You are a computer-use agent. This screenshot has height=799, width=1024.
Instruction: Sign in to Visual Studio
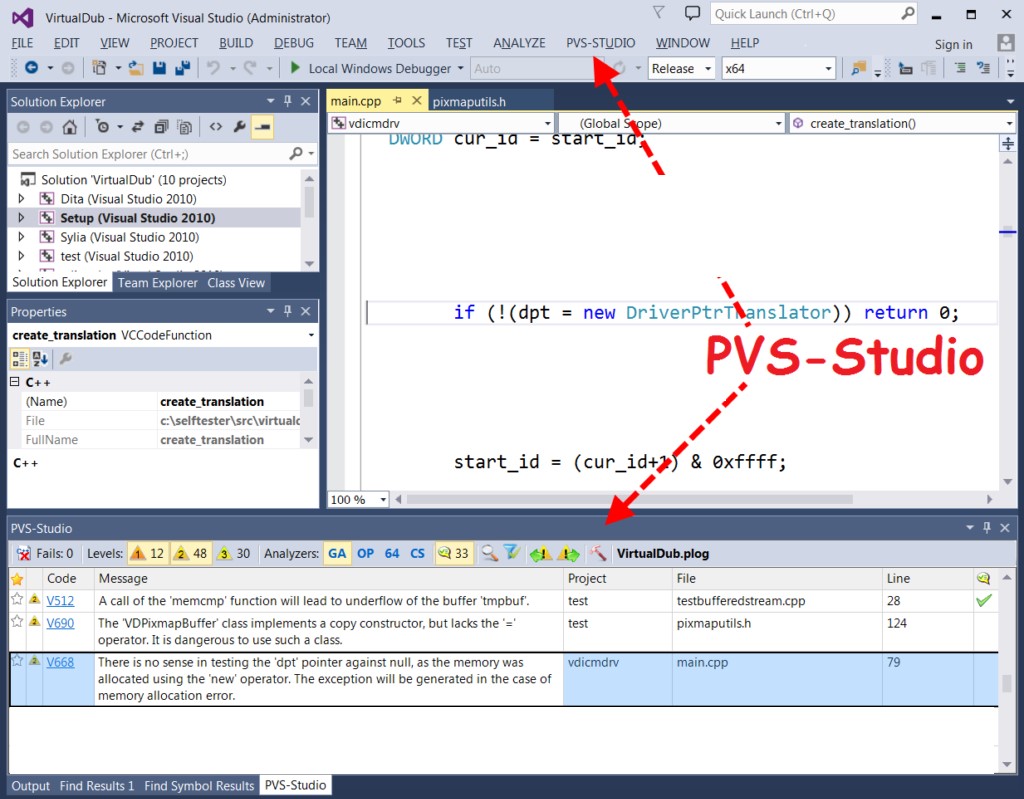(x=953, y=44)
